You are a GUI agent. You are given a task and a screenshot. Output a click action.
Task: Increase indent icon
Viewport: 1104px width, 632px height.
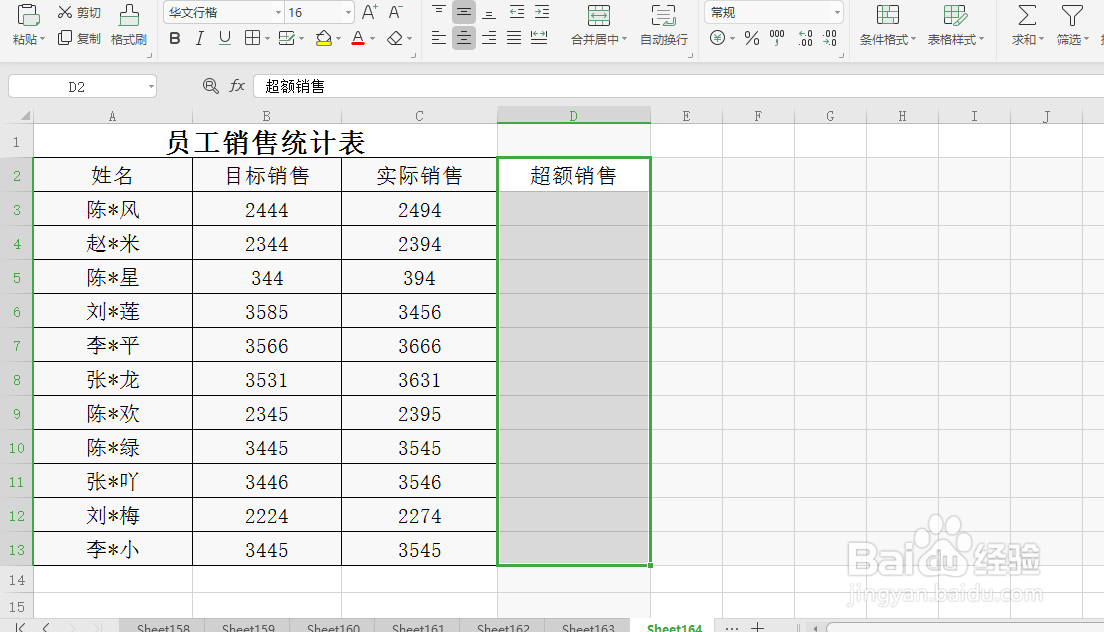click(542, 12)
